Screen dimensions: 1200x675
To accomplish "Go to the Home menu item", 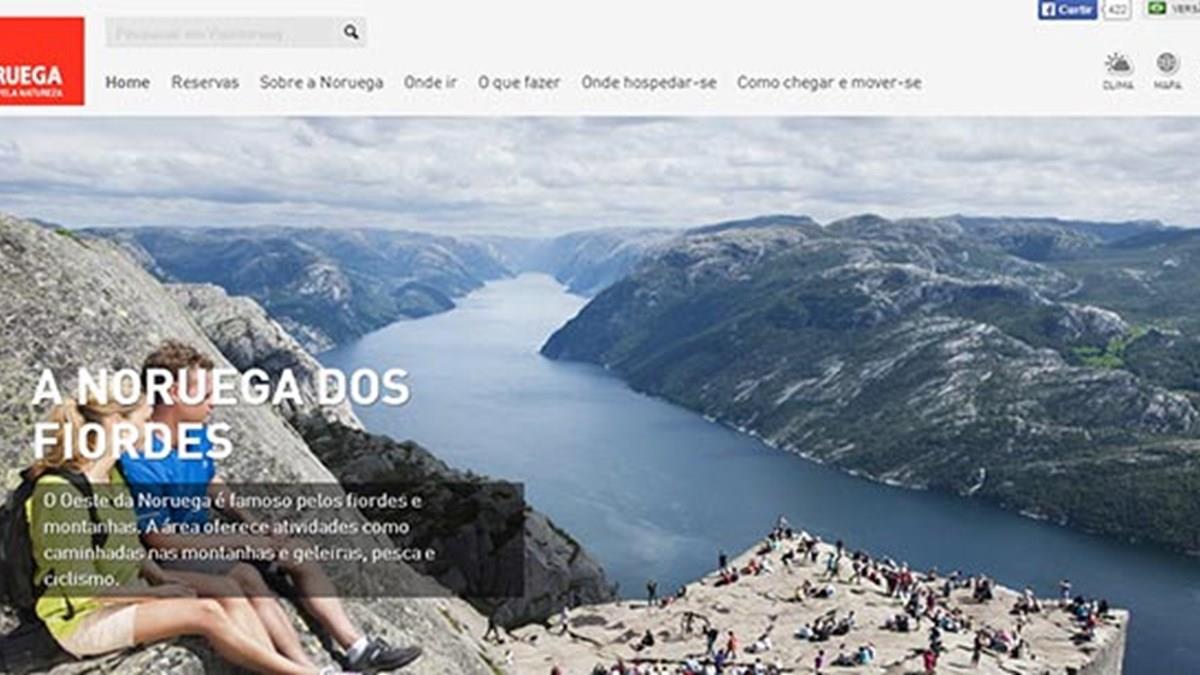I will pos(128,83).
